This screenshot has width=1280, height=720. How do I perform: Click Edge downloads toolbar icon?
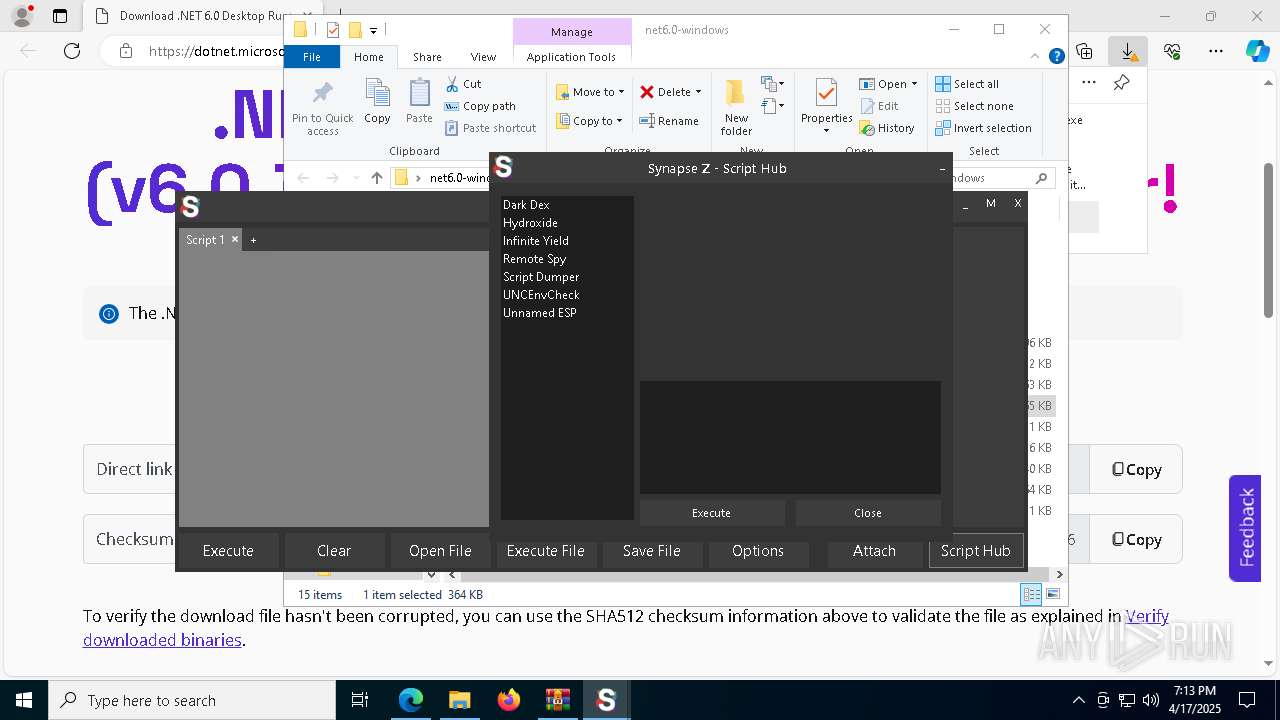point(1128,51)
